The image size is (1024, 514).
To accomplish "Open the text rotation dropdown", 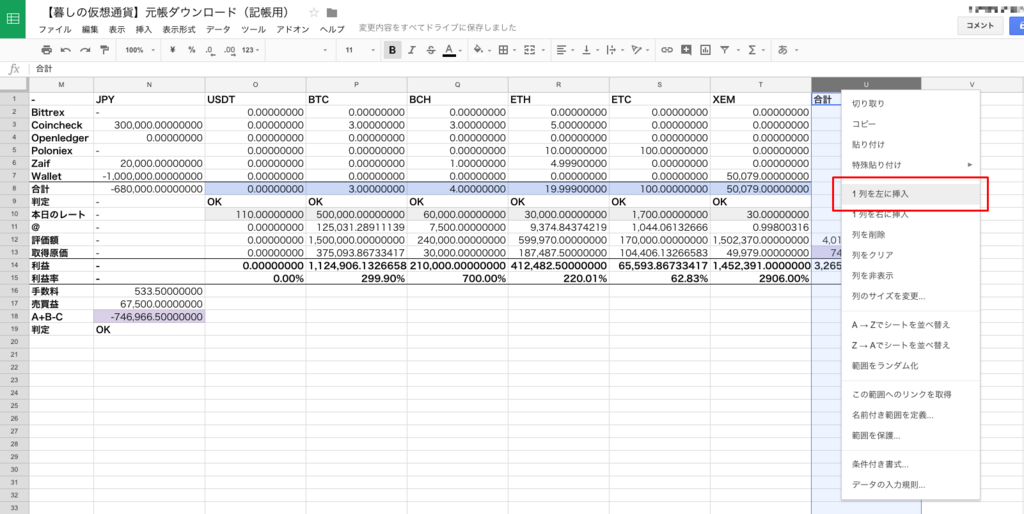I will 641,50.
